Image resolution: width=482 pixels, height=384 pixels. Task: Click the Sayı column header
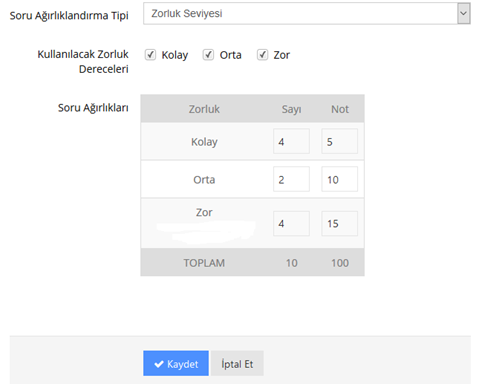click(291, 109)
